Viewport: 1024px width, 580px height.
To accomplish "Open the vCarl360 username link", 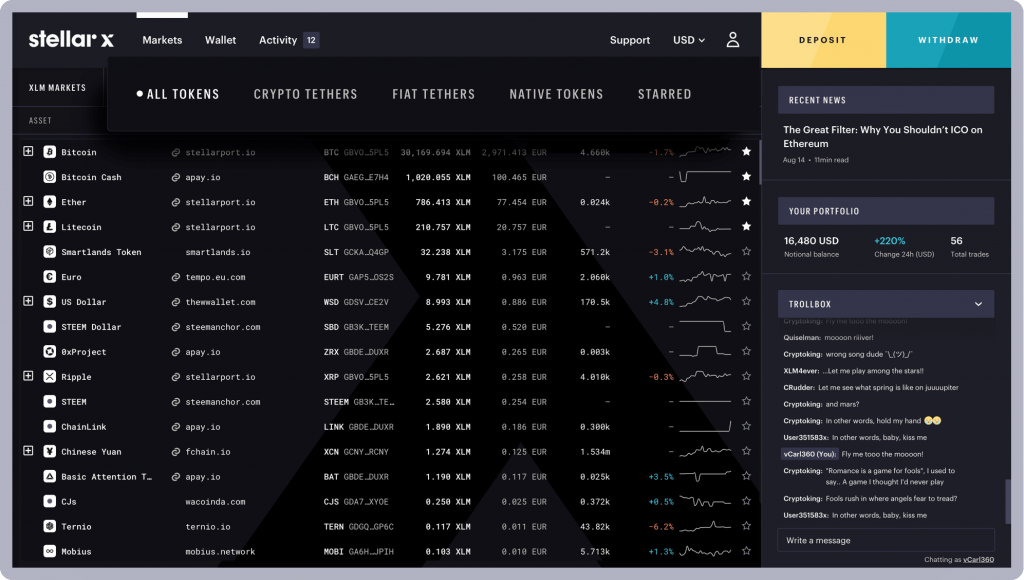I will point(978,560).
